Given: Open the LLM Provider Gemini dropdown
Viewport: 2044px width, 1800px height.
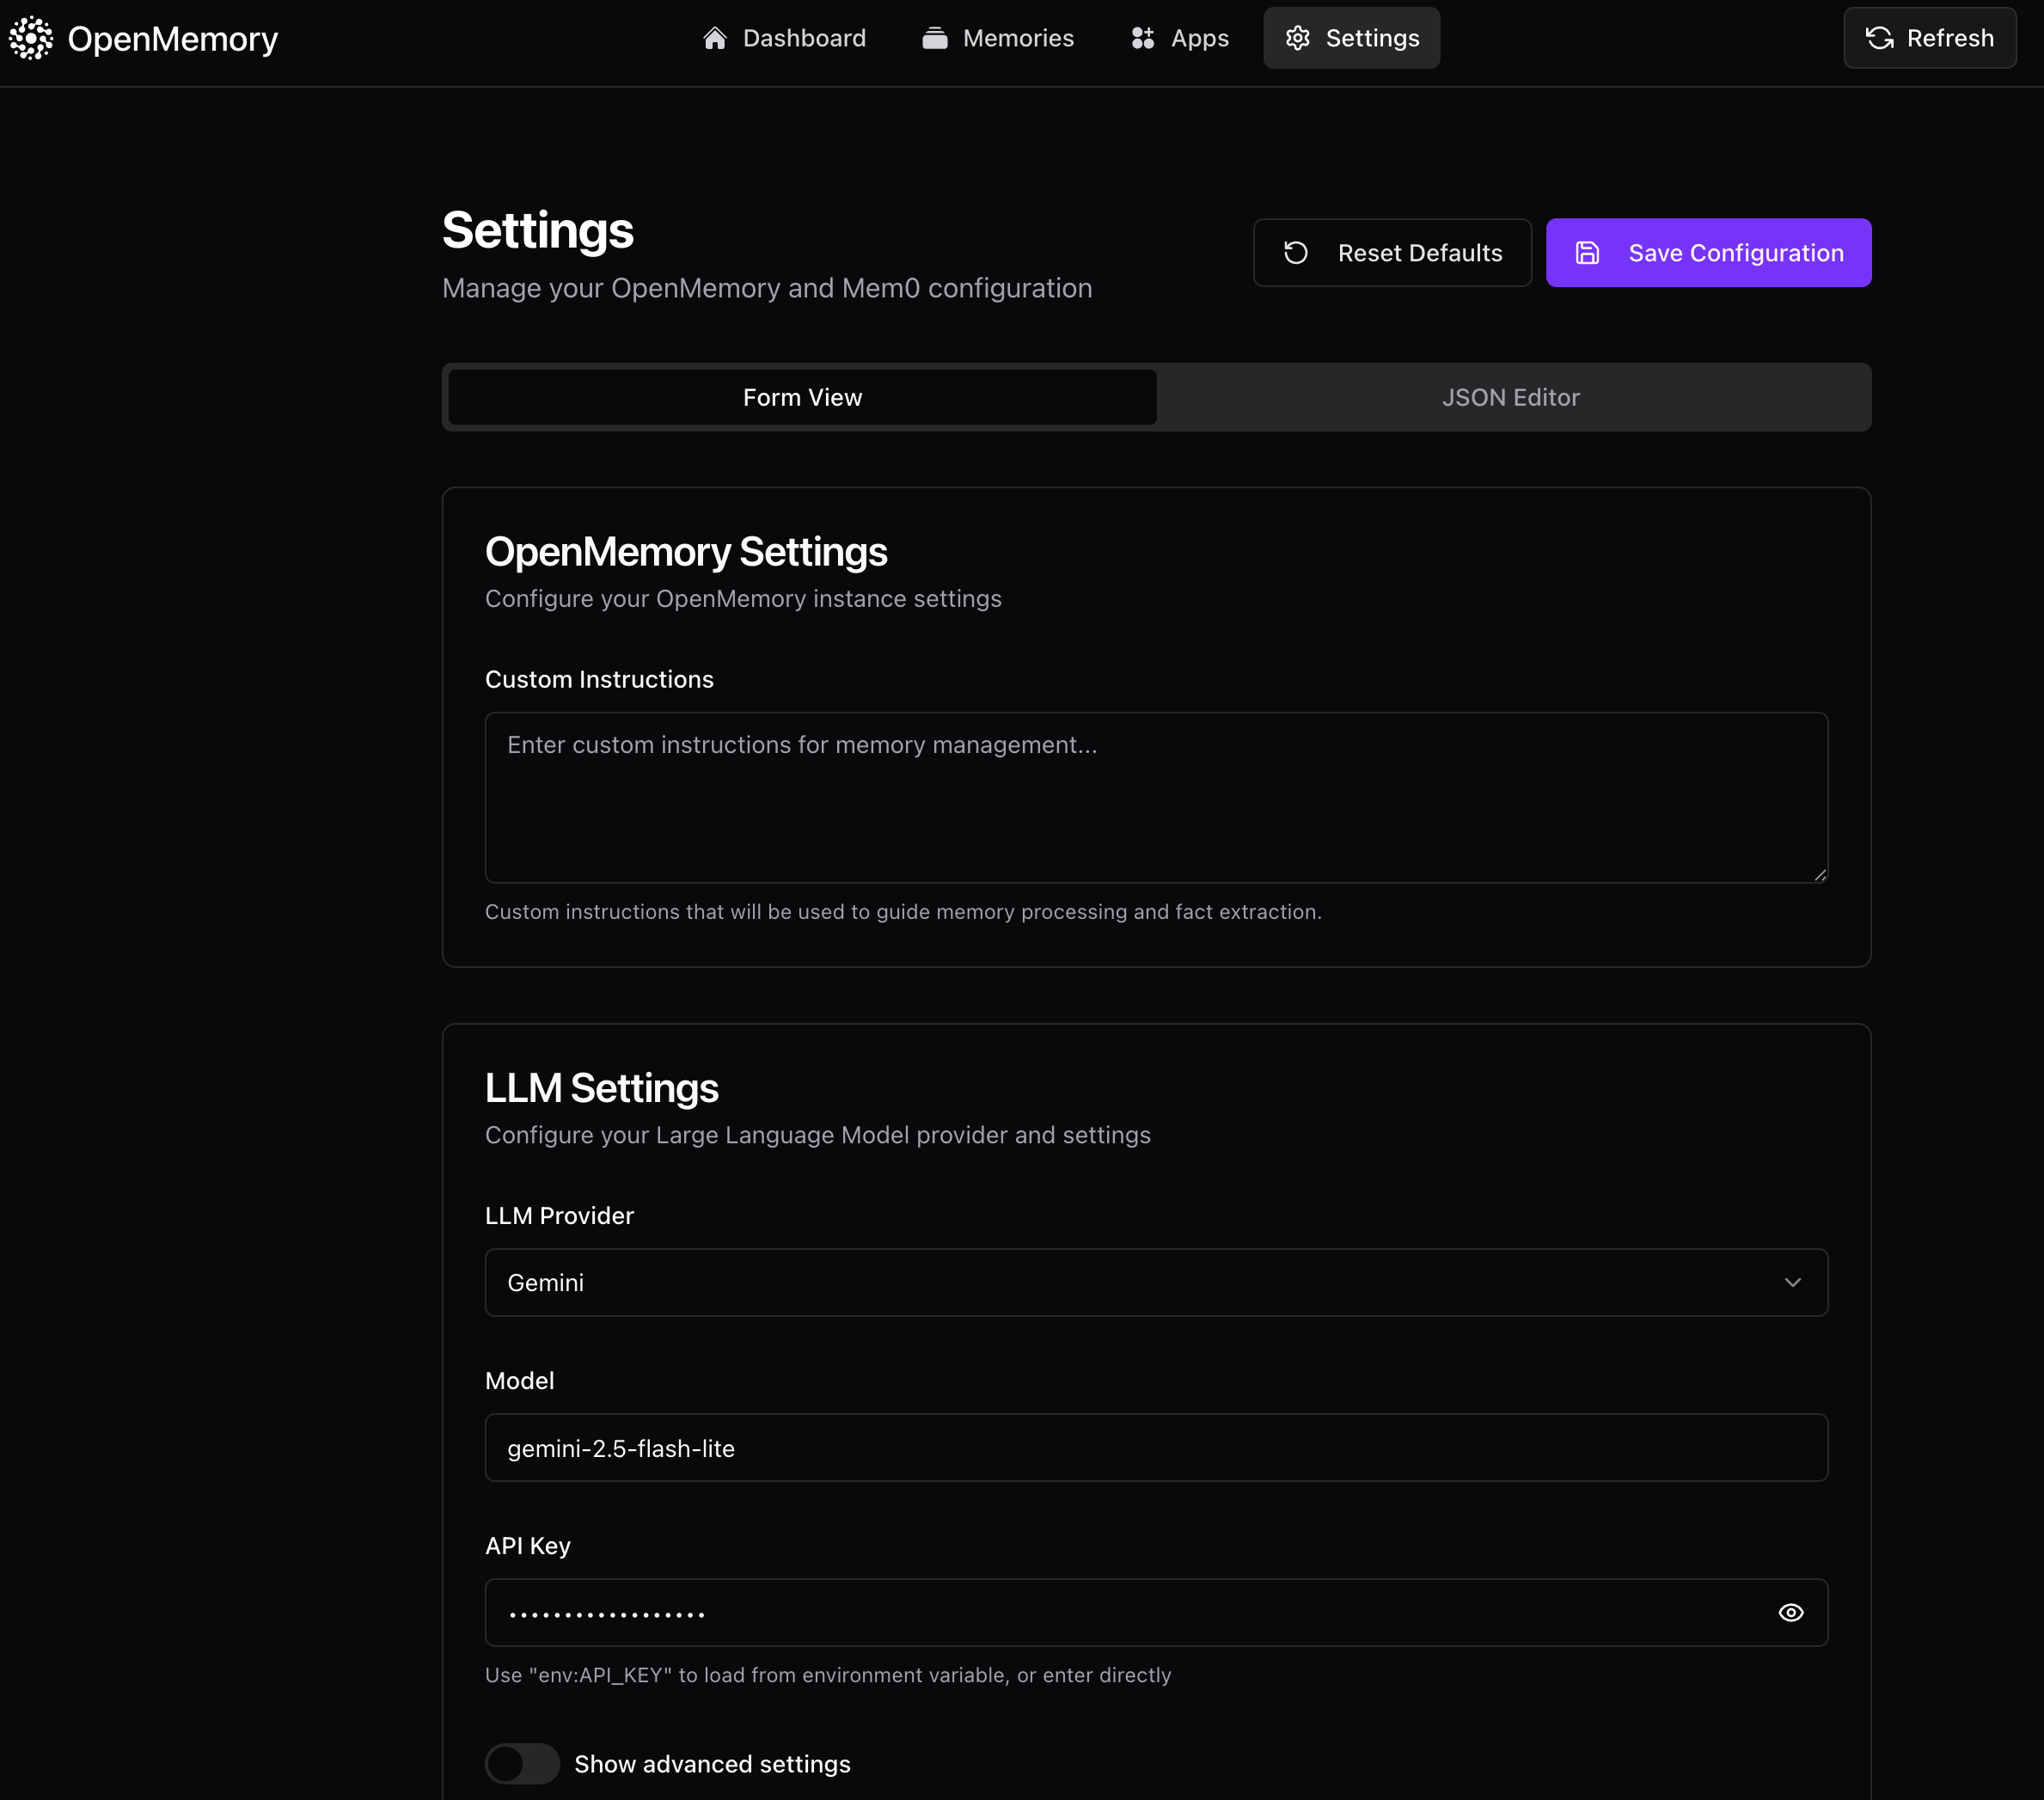Looking at the screenshot, I should click(x=1155, y=1282).
